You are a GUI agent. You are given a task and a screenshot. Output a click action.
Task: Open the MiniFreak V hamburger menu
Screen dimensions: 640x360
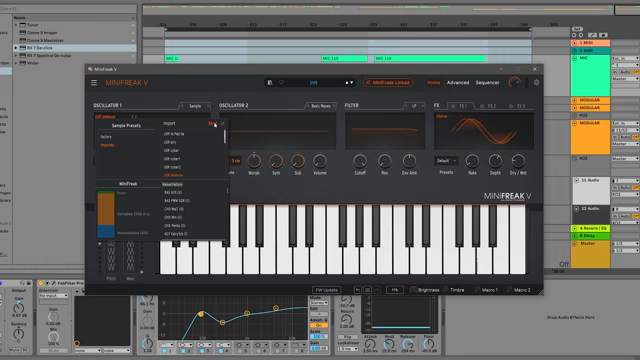94,82
